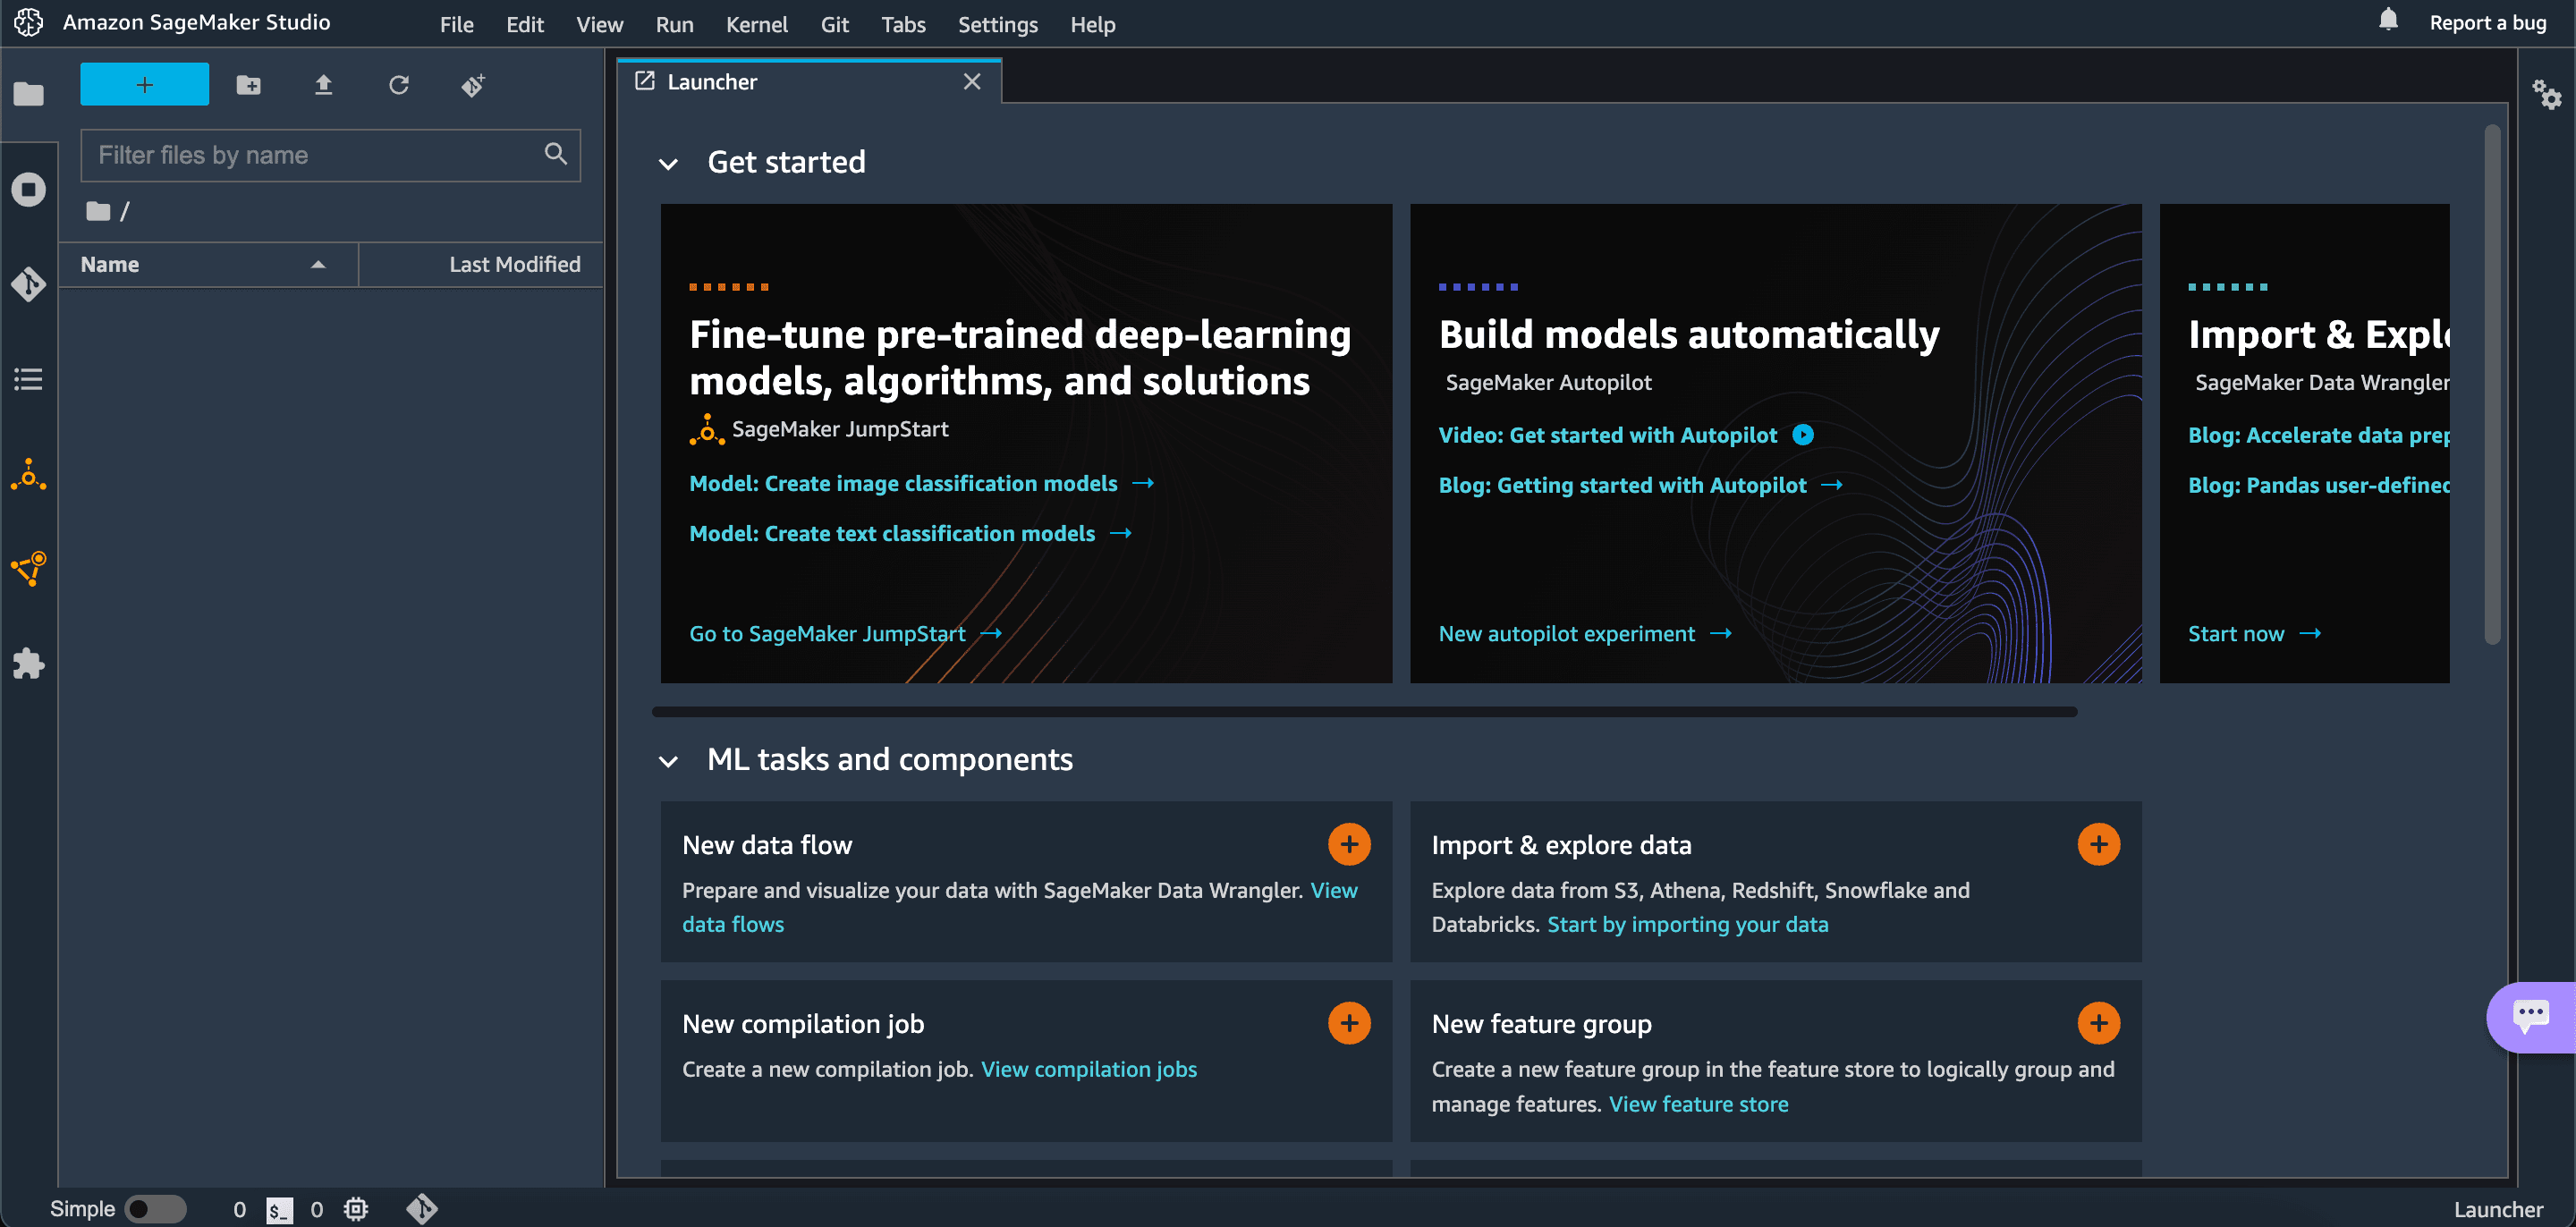This screenshot has height=1227, width=2576.
Task: Click the Git clone toolbar icon
Action: (x=473, y=85)
